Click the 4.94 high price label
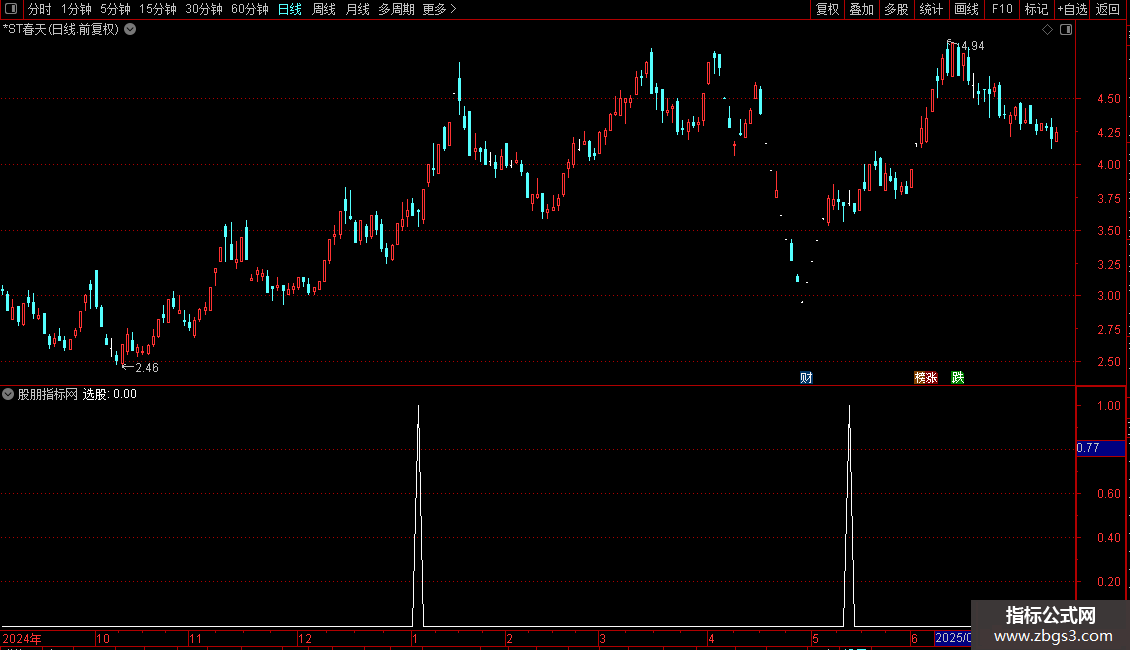Screen dimensions: 1130x650 coord(973,46)
